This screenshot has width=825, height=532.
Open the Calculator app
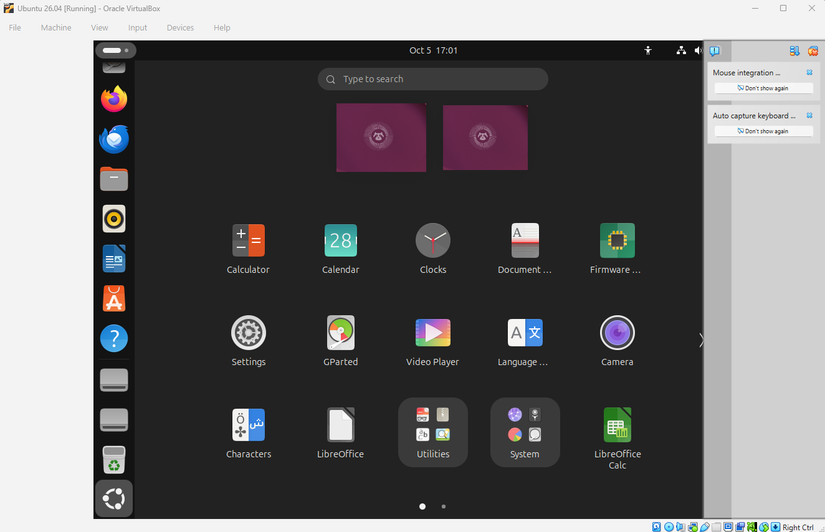coord(248,248)
